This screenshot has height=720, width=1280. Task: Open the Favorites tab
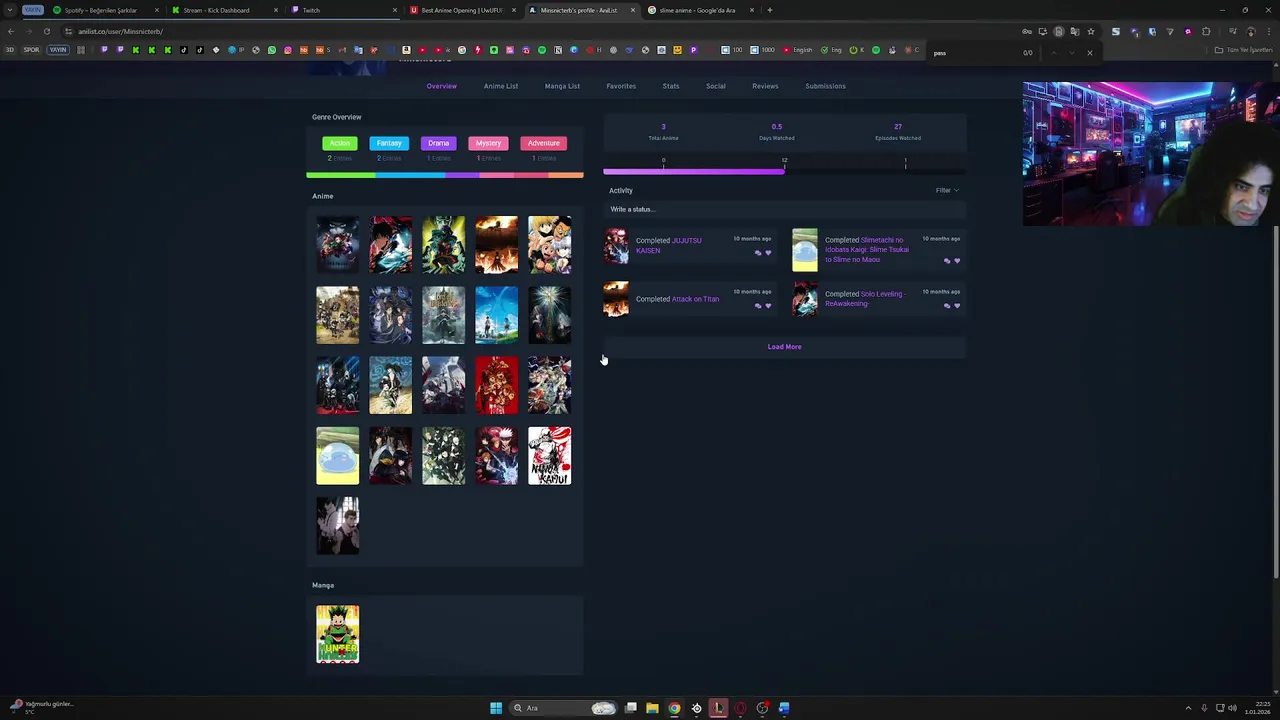pyautogui.click(x=621, y=86)
